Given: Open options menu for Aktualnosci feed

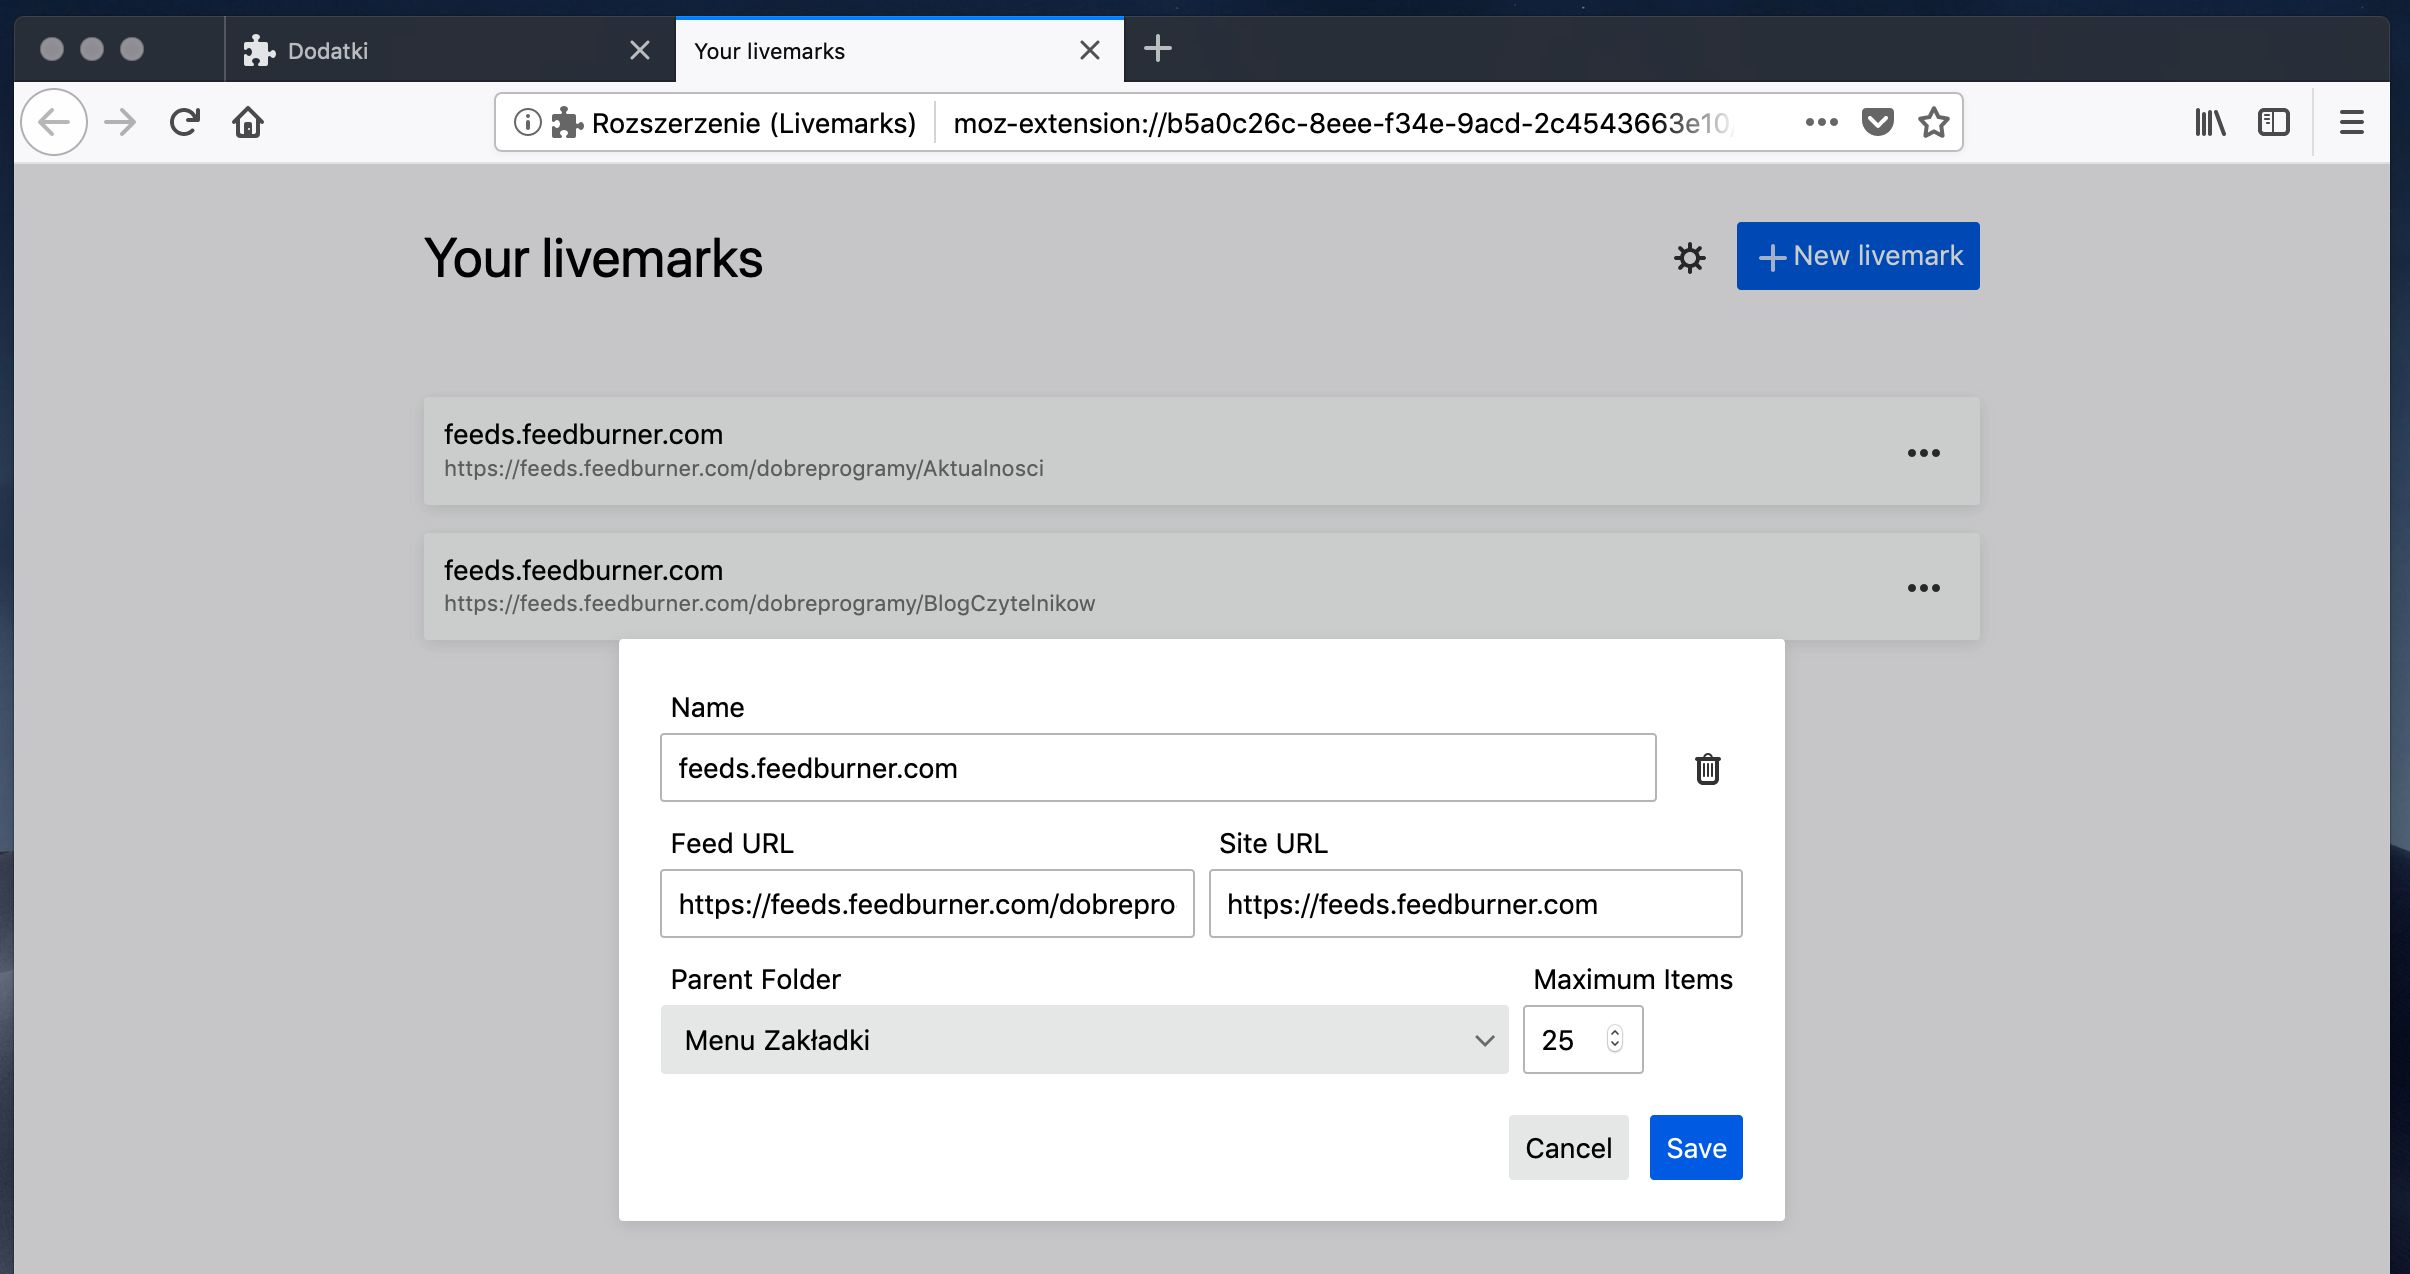Looking at the screenshot, I should click(x=1922, y=453).
